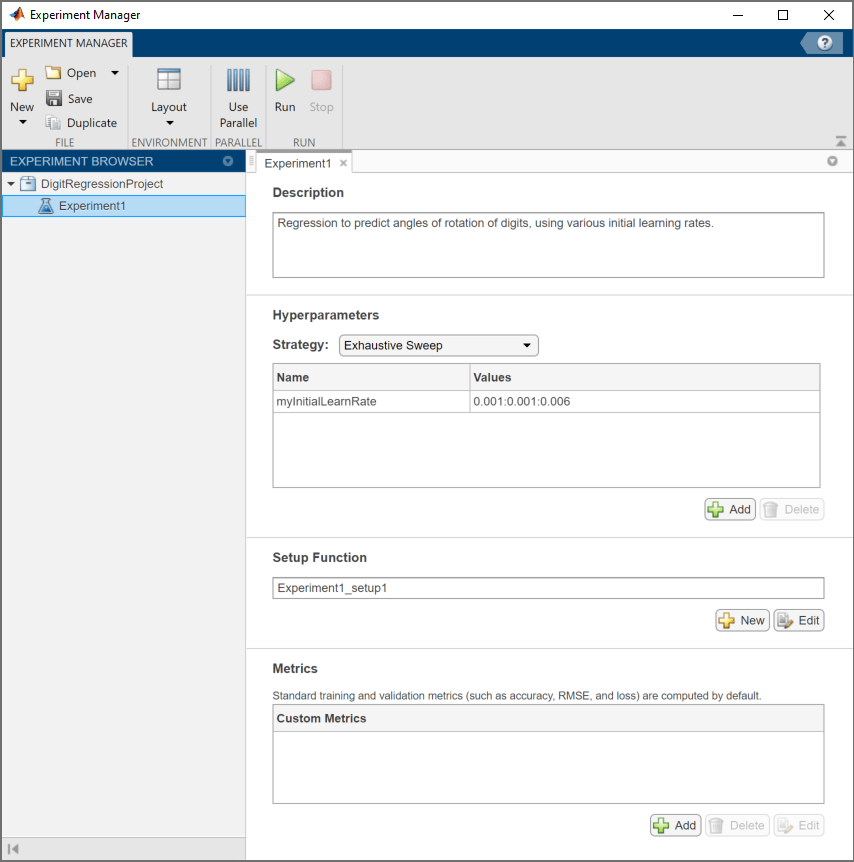
Task: Click the Values column header
Action: point(644,377)
